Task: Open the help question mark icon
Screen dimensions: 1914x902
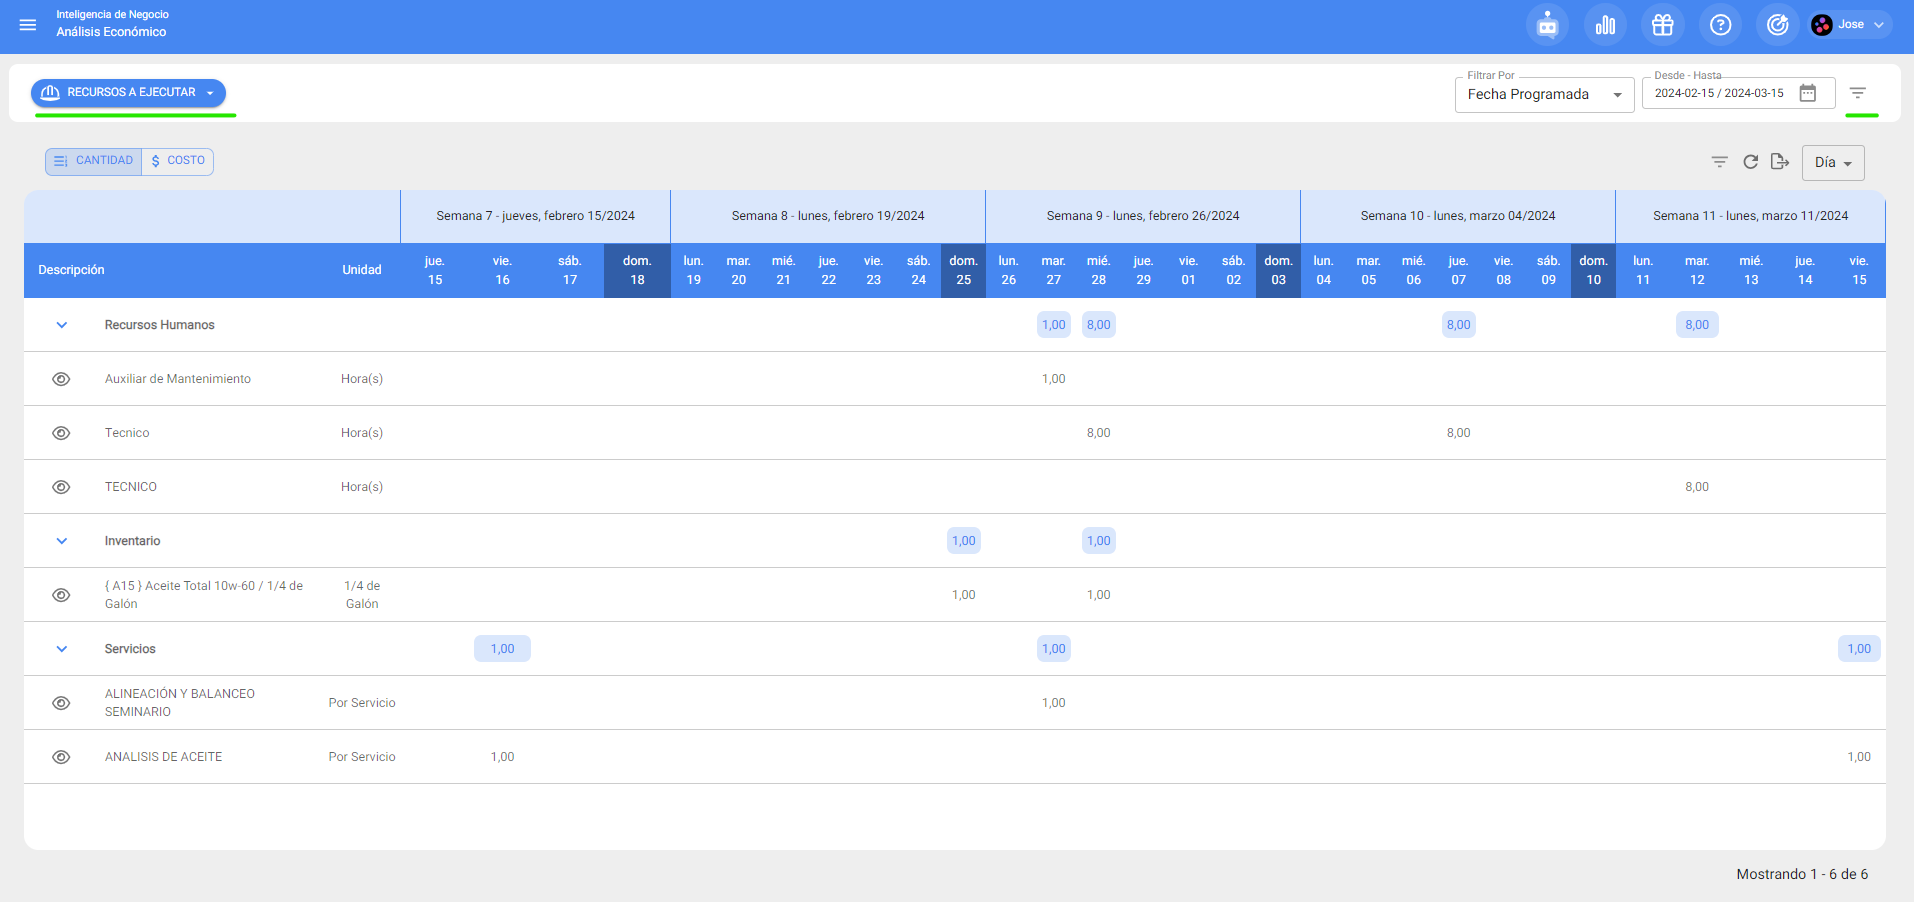Action: (1720, 25)
